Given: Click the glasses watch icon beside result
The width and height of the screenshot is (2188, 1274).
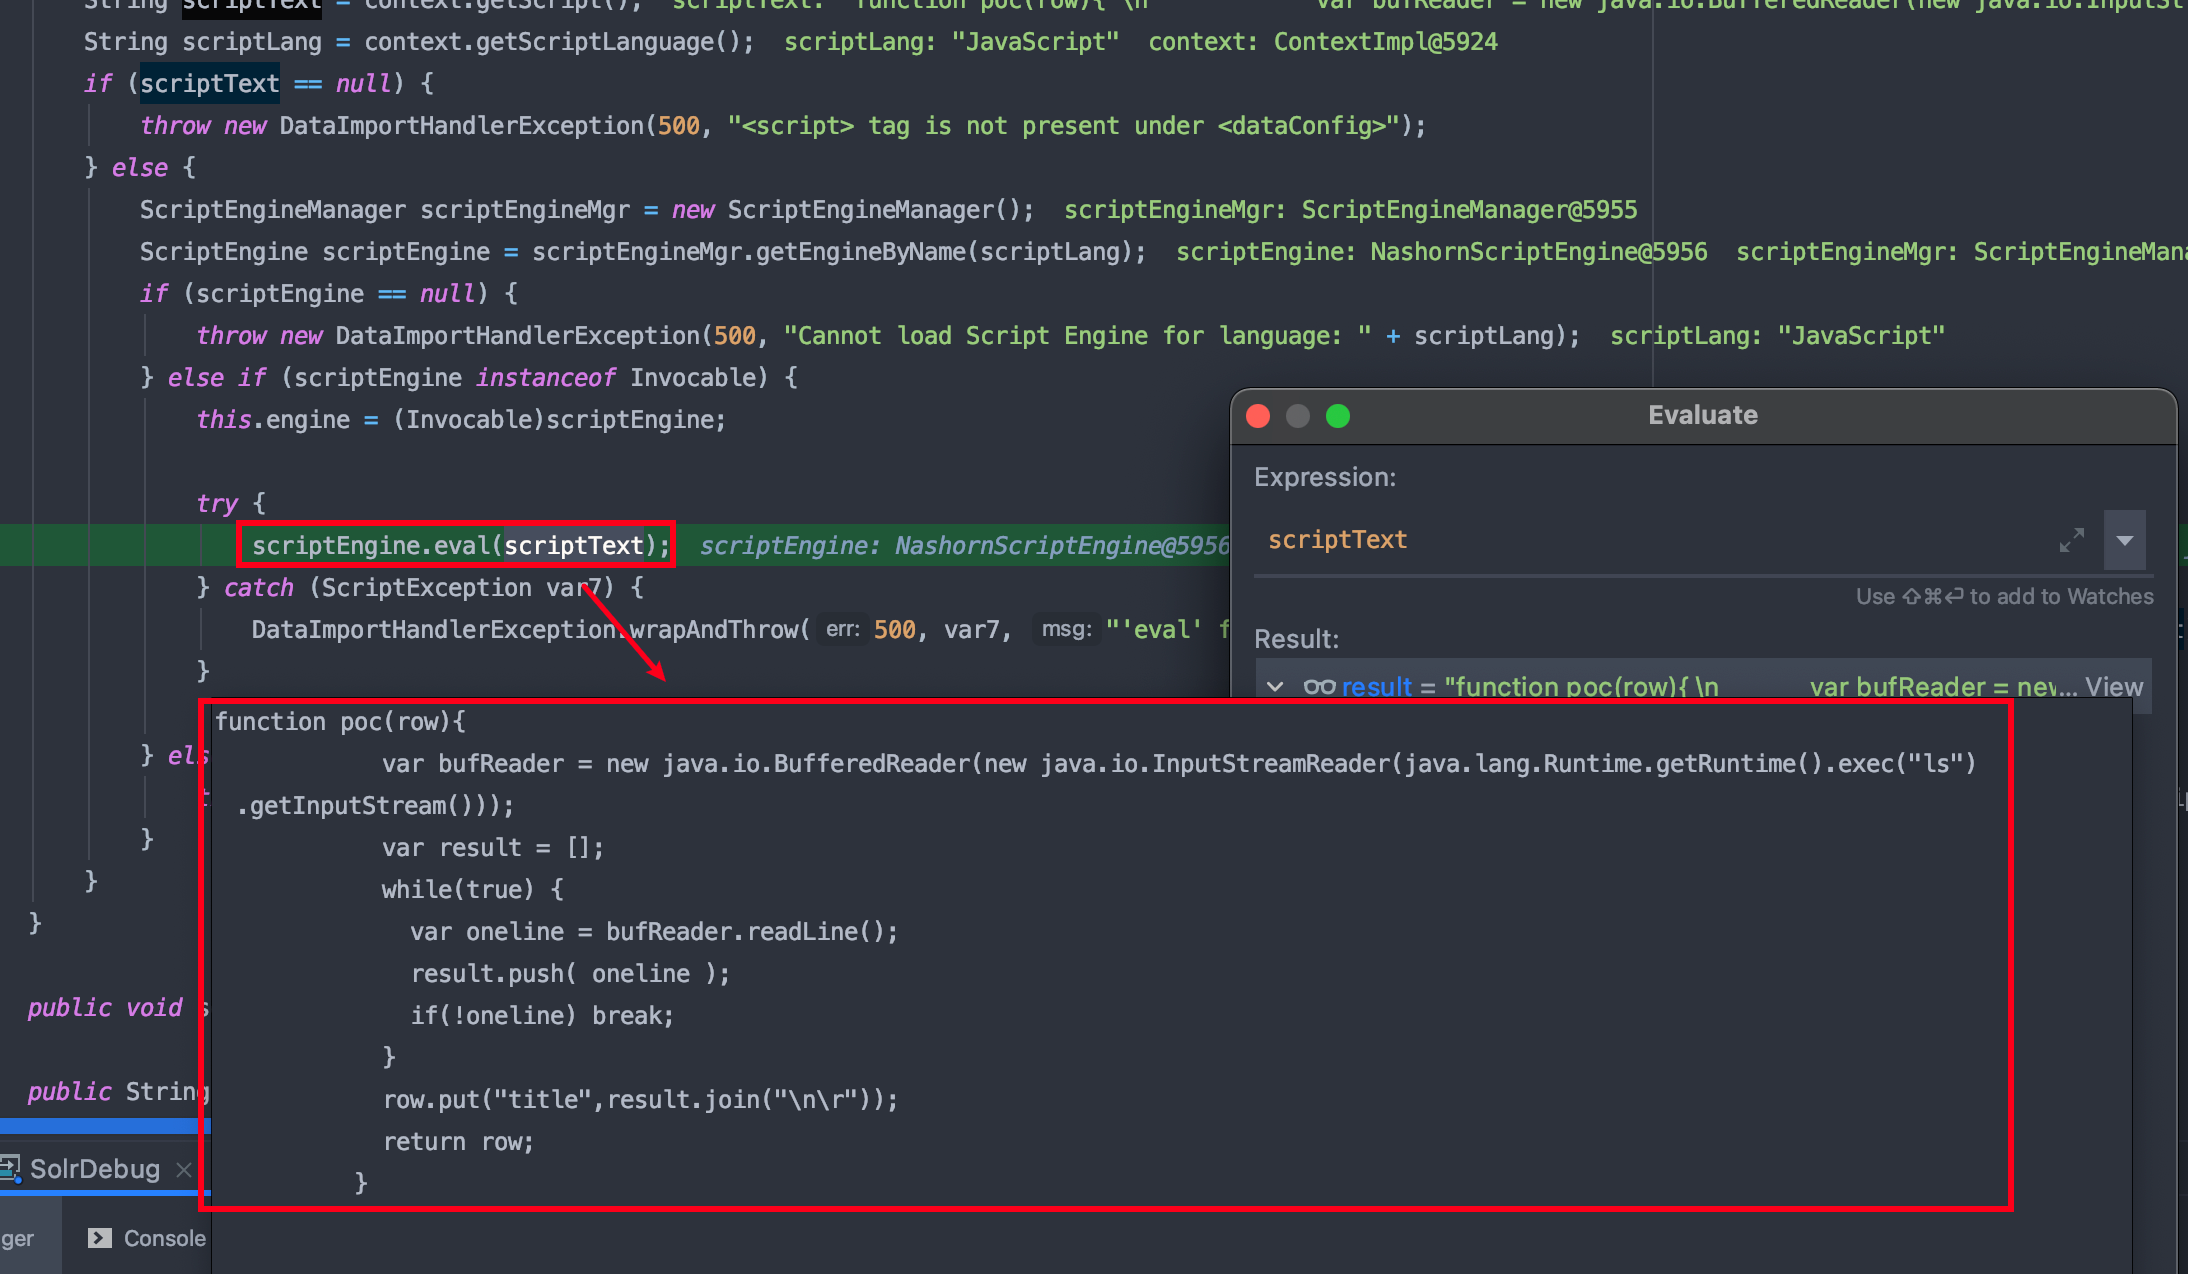Looking at the screenshot, I should pos(1319,687).
